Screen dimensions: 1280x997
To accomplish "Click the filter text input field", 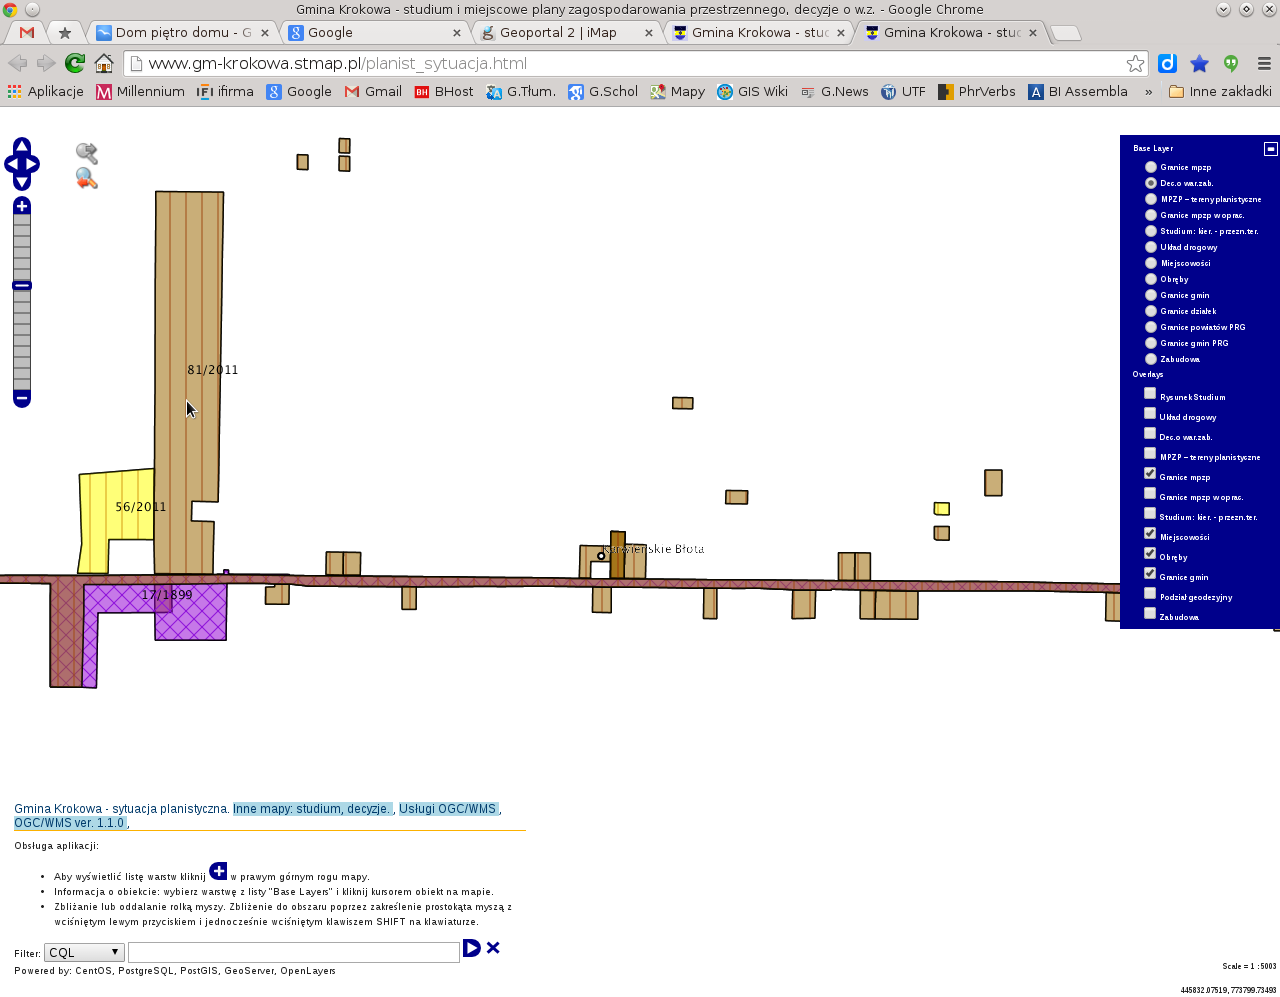I will tap(294, 952).
